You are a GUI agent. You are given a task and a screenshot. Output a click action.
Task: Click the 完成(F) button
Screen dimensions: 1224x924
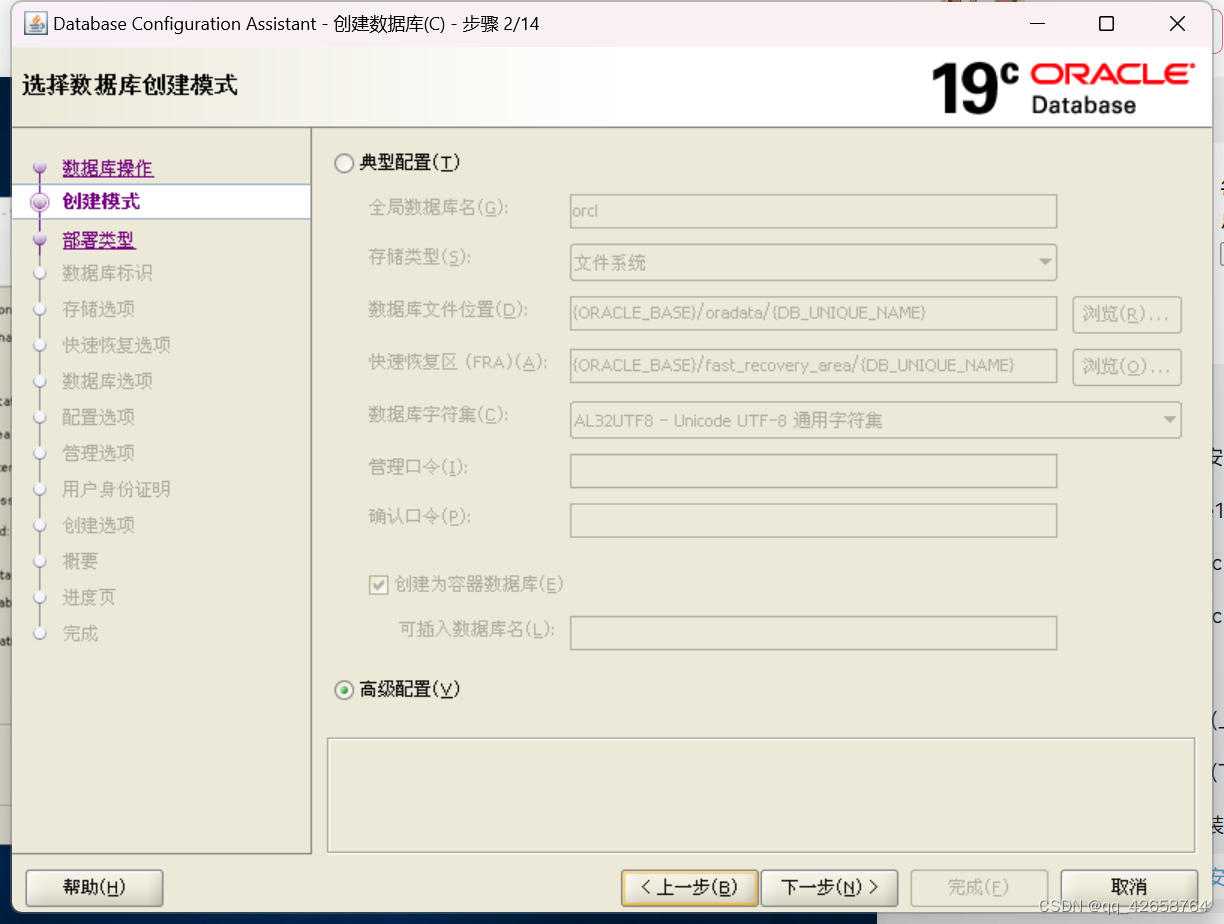click(978, 887)
